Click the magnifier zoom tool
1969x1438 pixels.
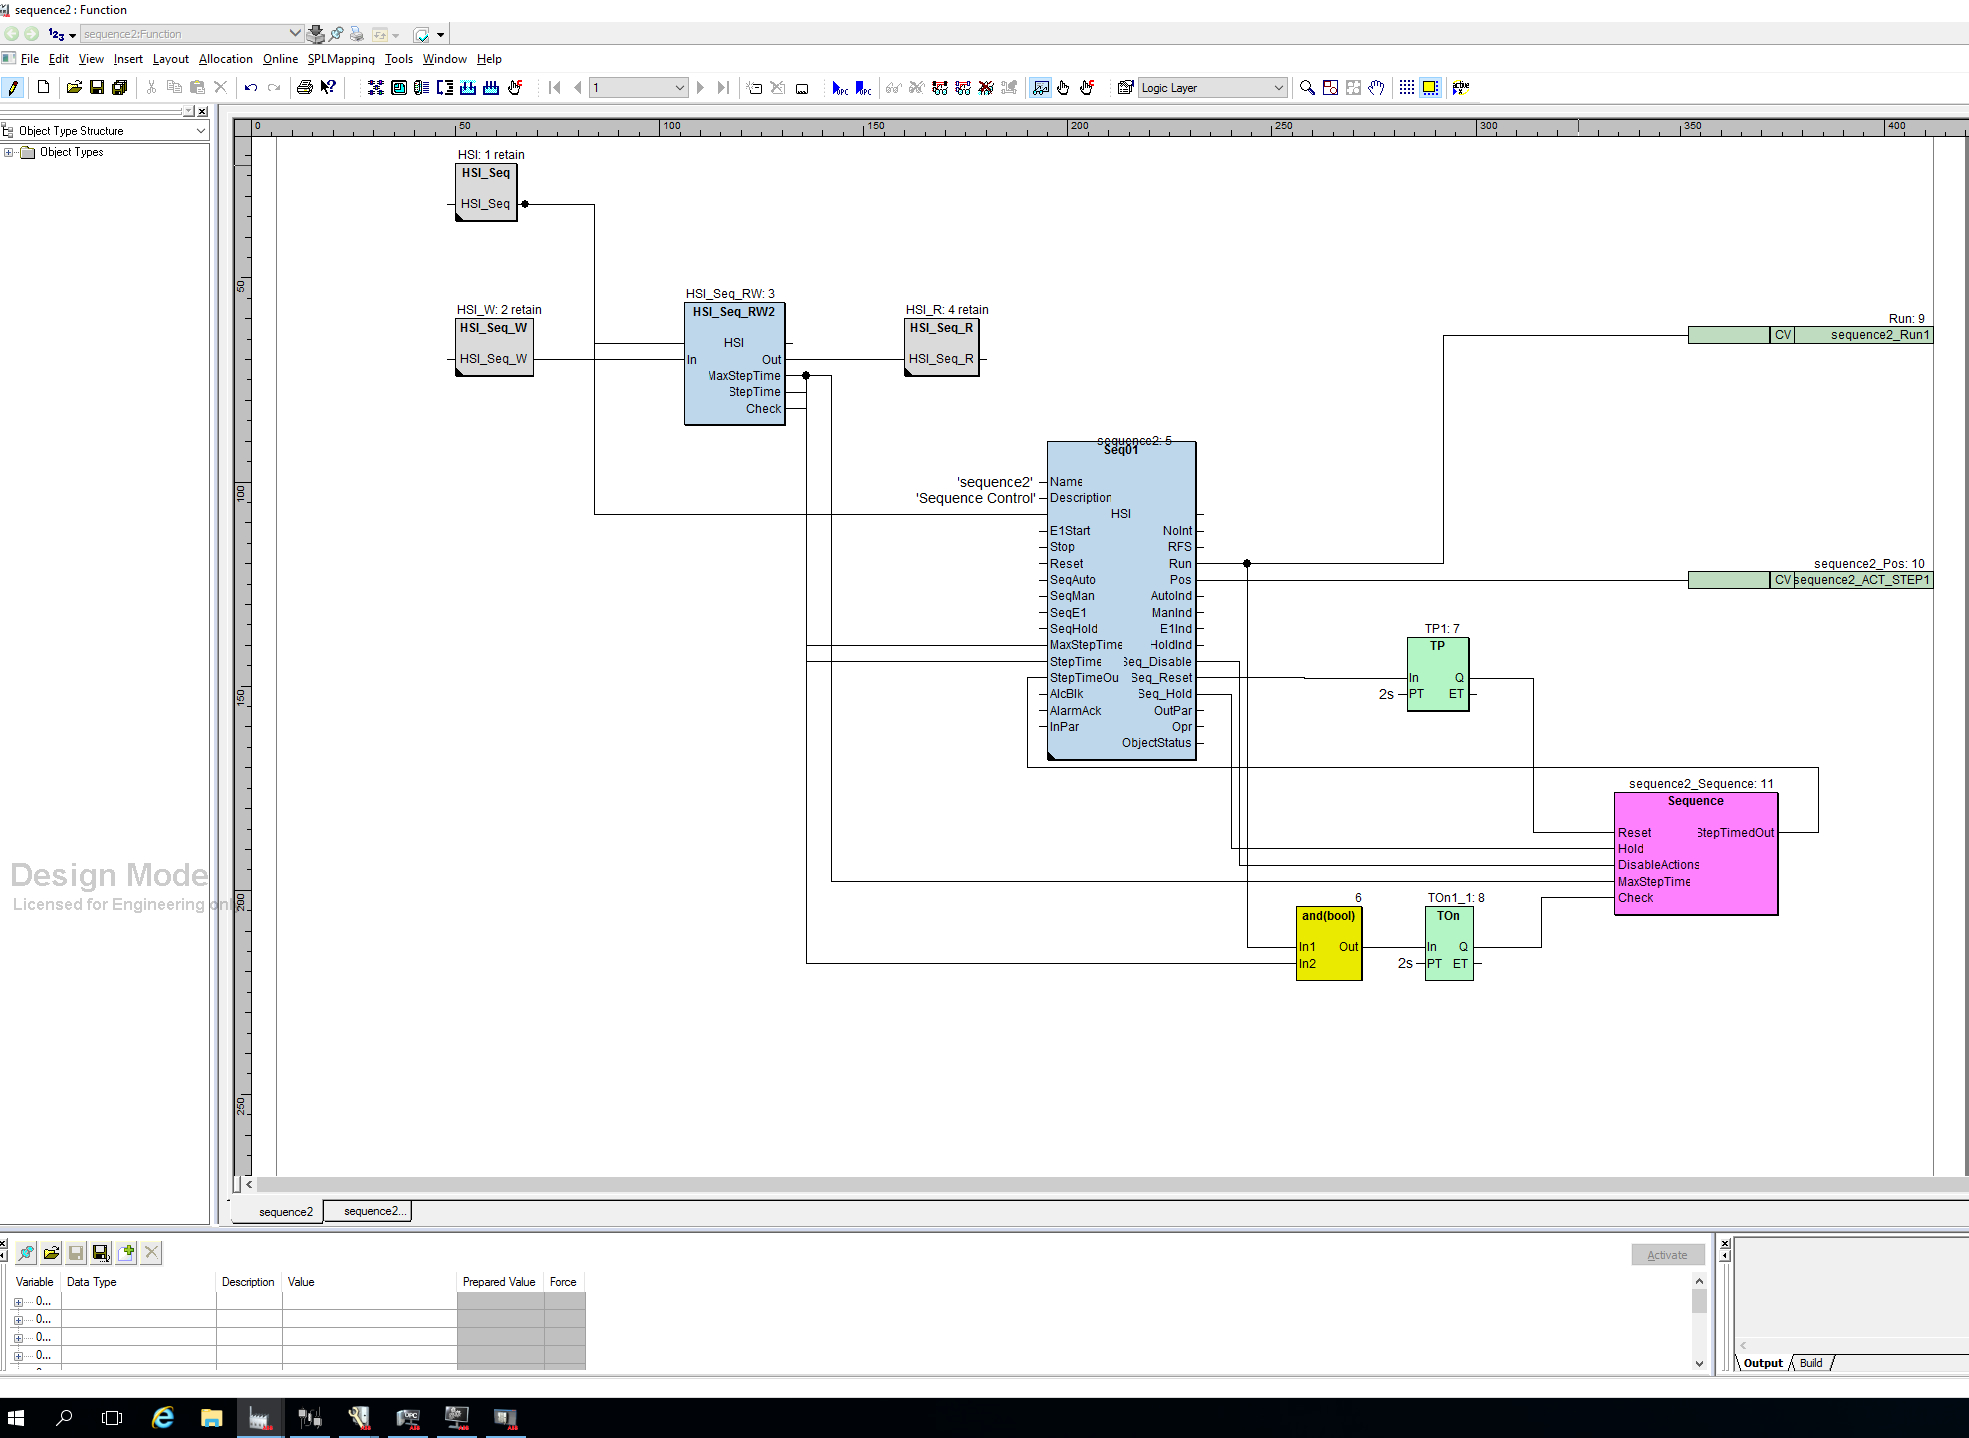click(x=1307, y=88)
